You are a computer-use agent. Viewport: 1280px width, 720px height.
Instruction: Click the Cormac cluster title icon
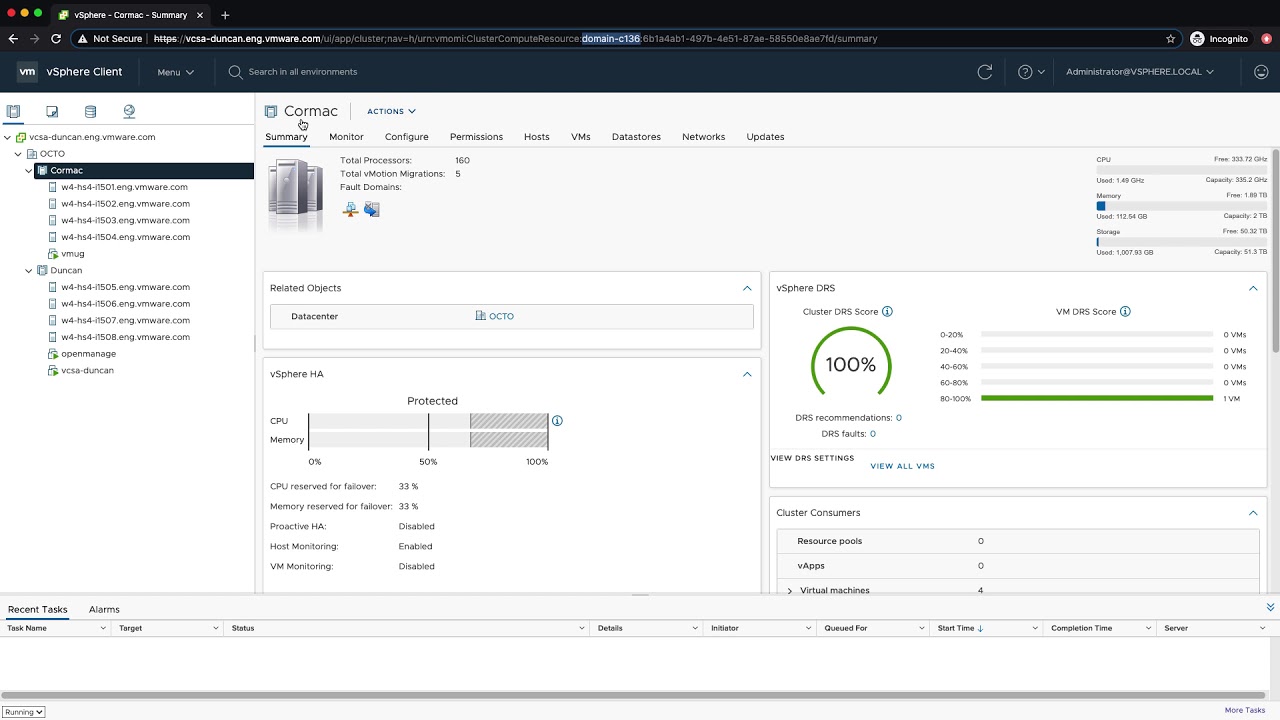271,111
